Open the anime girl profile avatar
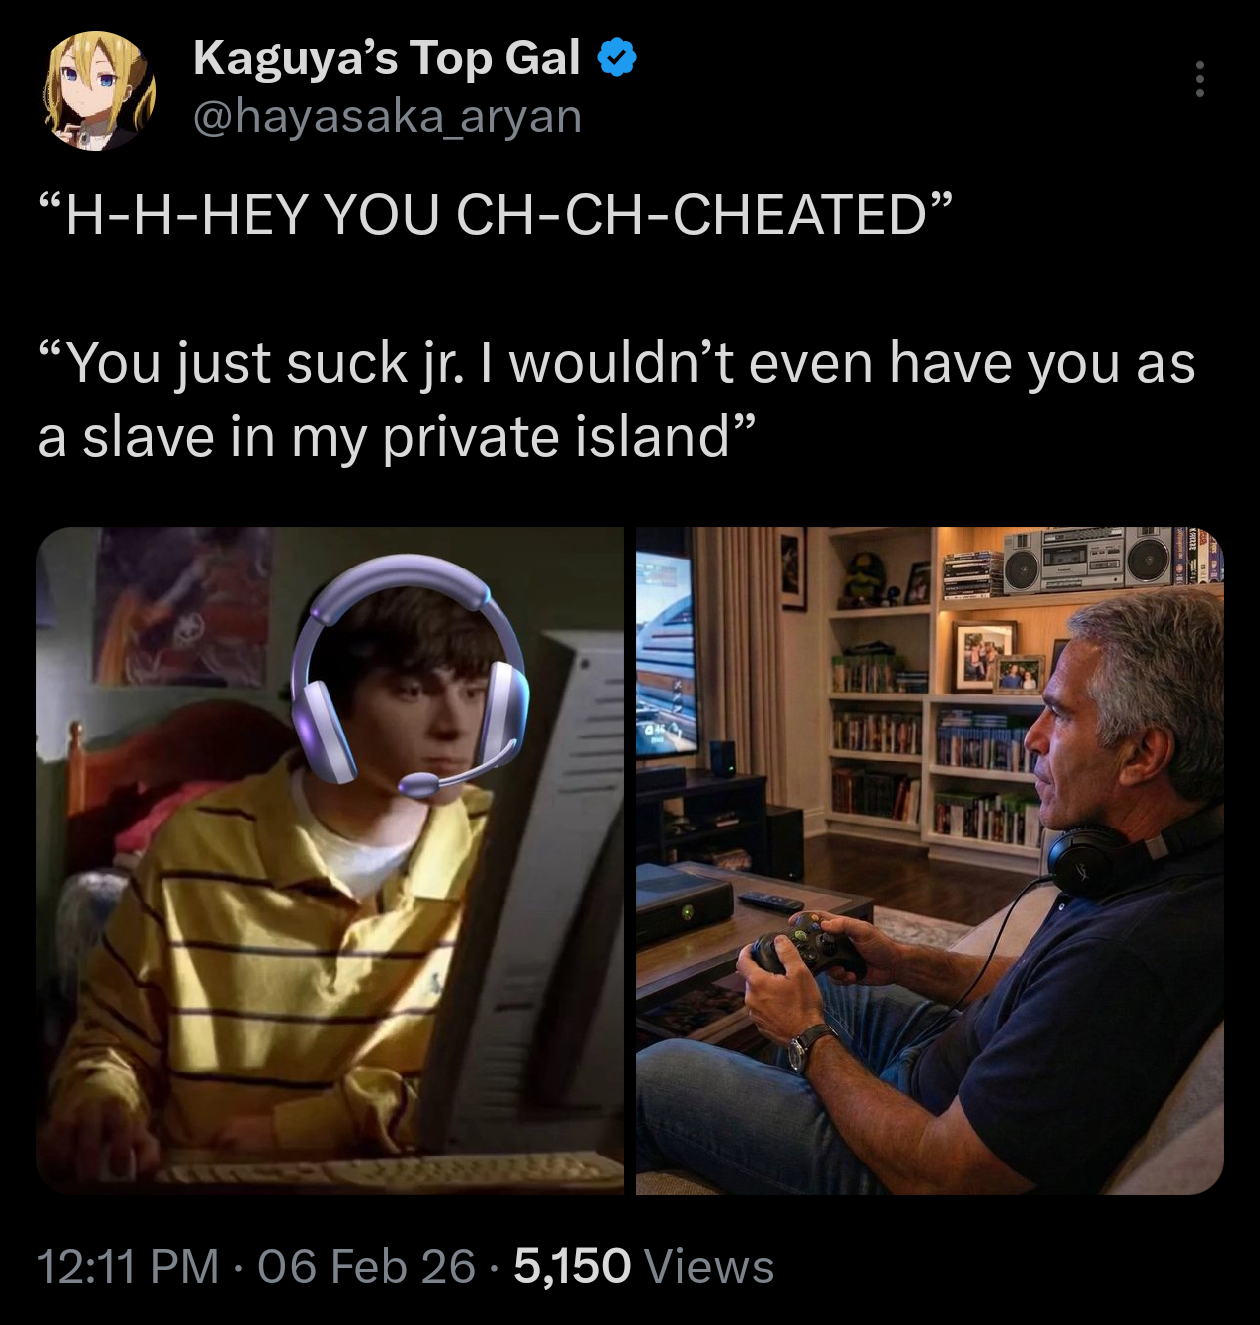Screen dimensions: 1260x1325 point(98,89)
